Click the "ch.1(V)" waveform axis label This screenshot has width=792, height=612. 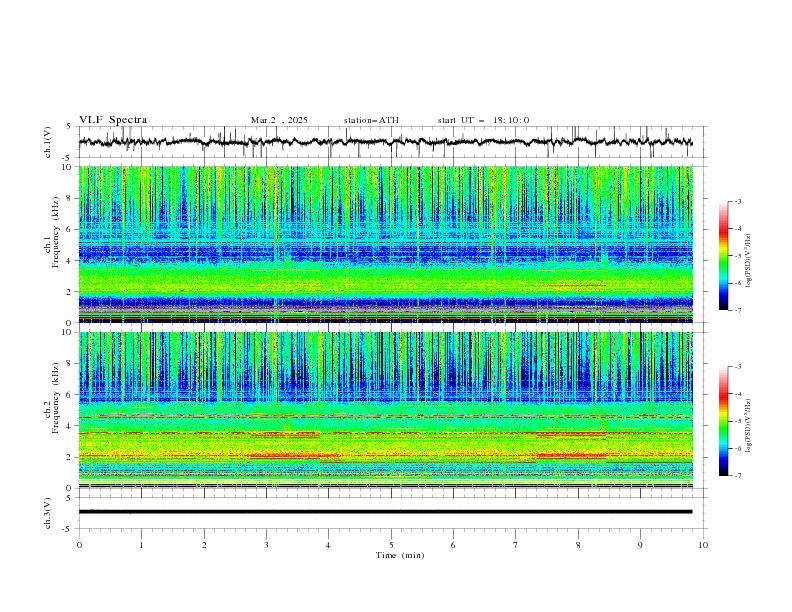[x=48, y=142]
